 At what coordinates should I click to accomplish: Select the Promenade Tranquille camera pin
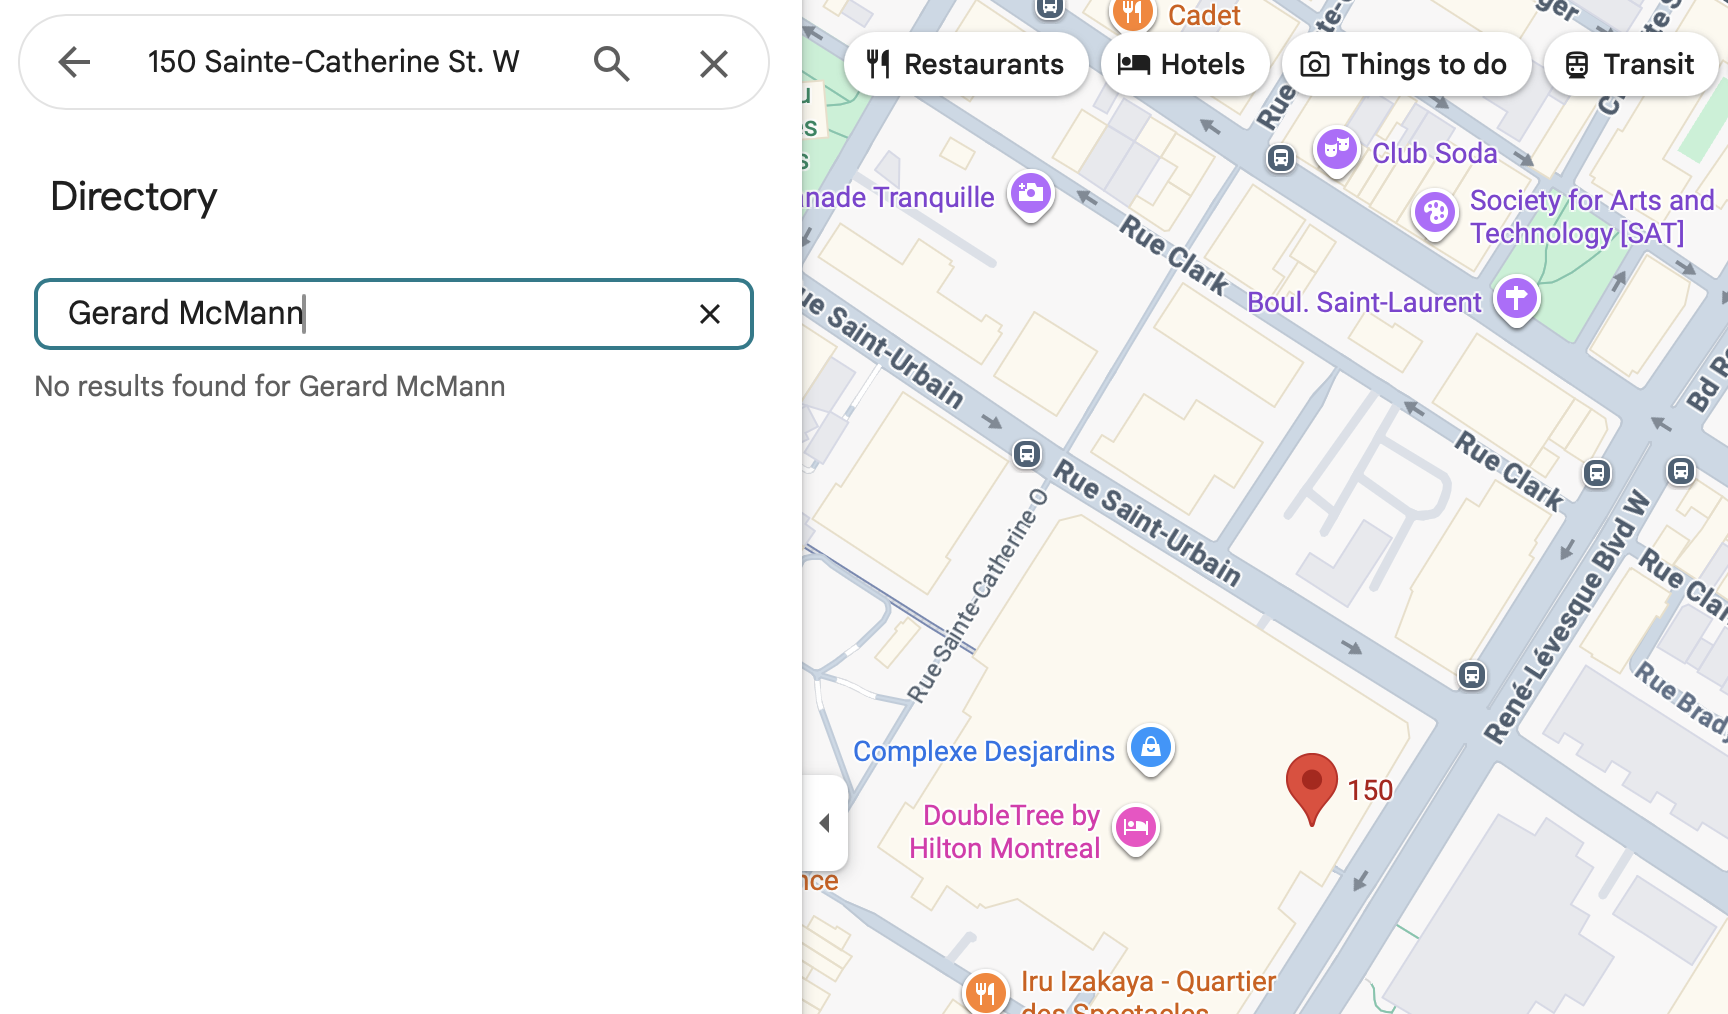(x=1031, y=195)
